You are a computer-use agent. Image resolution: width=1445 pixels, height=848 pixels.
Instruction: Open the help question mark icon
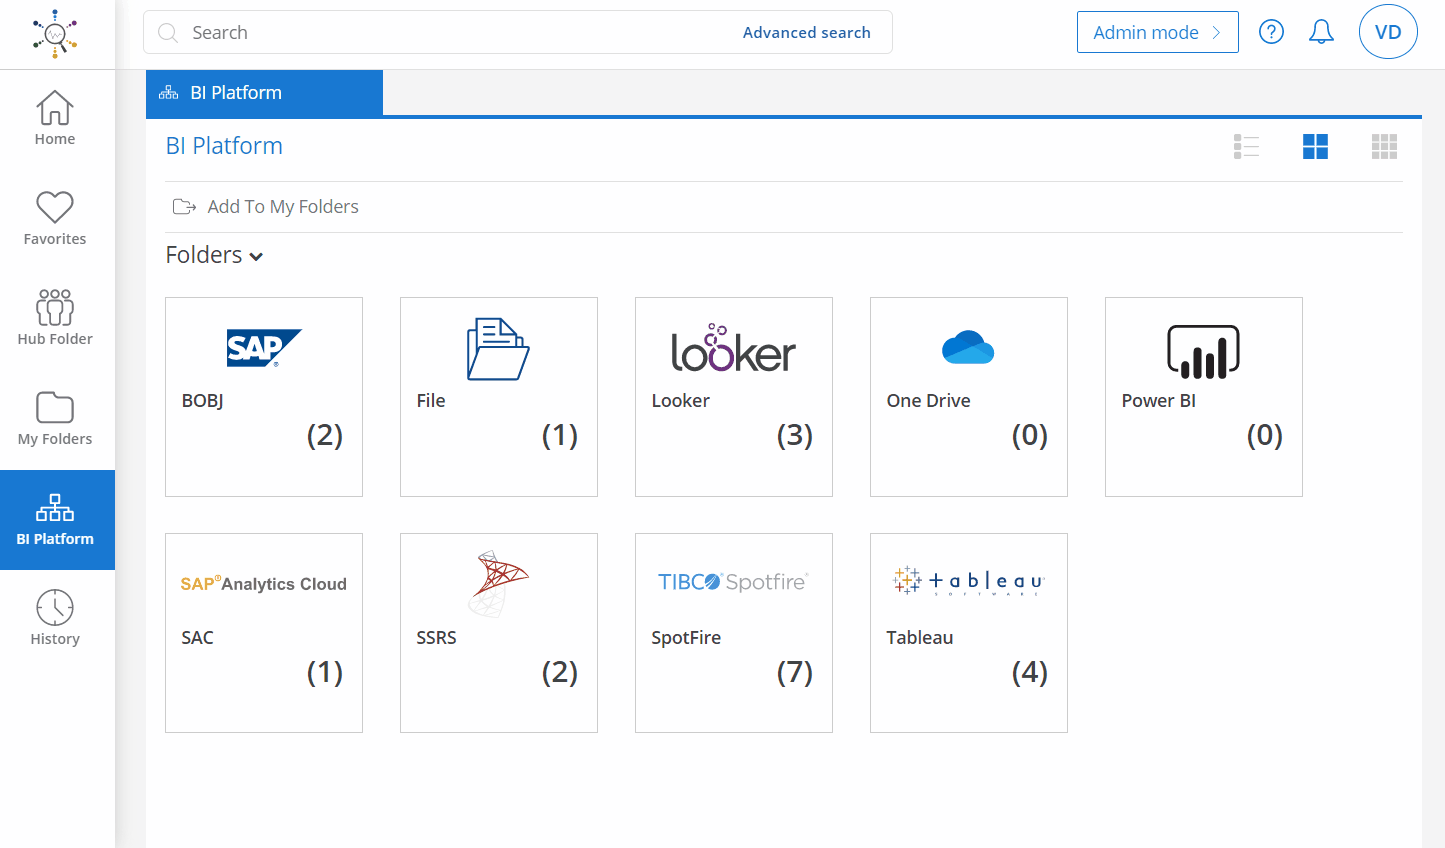click(1271, 31)
